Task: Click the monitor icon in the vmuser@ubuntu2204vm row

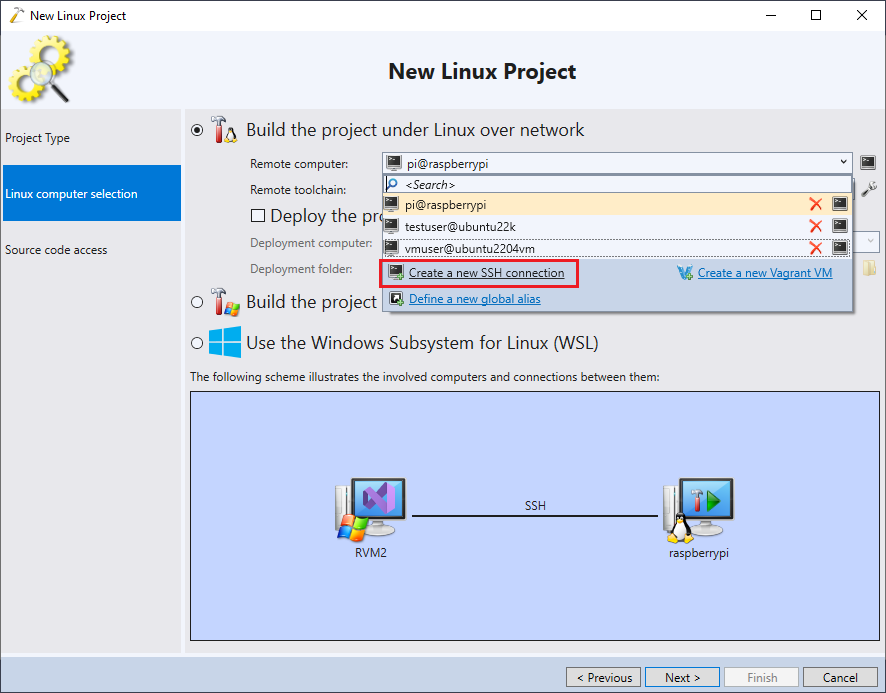Action: (x=391, y=247)
